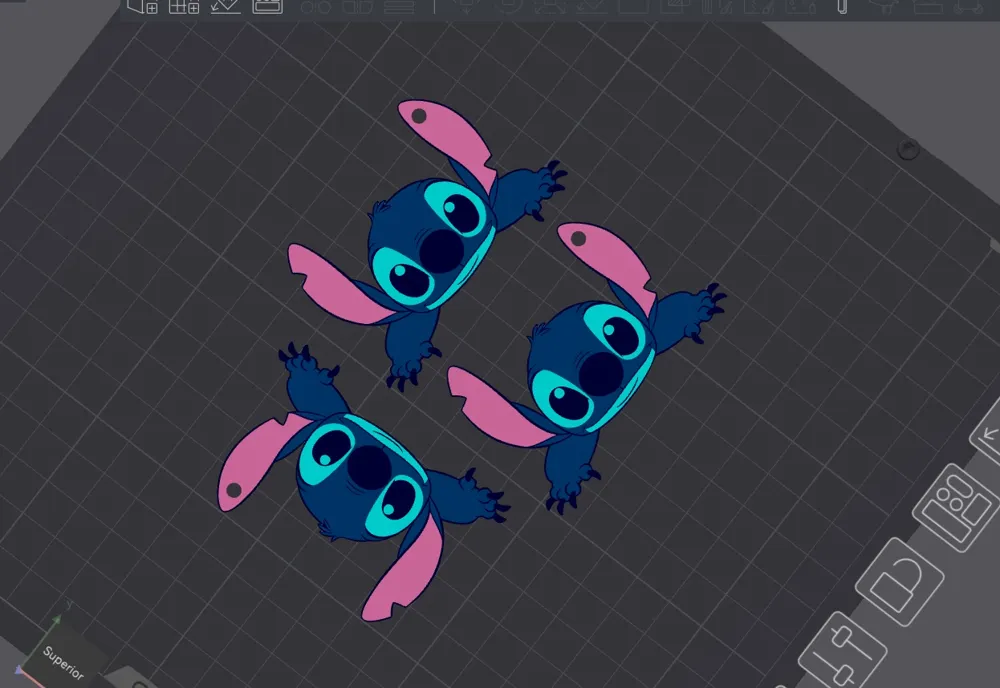The height and width of the screenshot is (688, 1000).
Task: Click the Add plate icon in toolbar
Action: pyautogui.click(x=184, y=6)
